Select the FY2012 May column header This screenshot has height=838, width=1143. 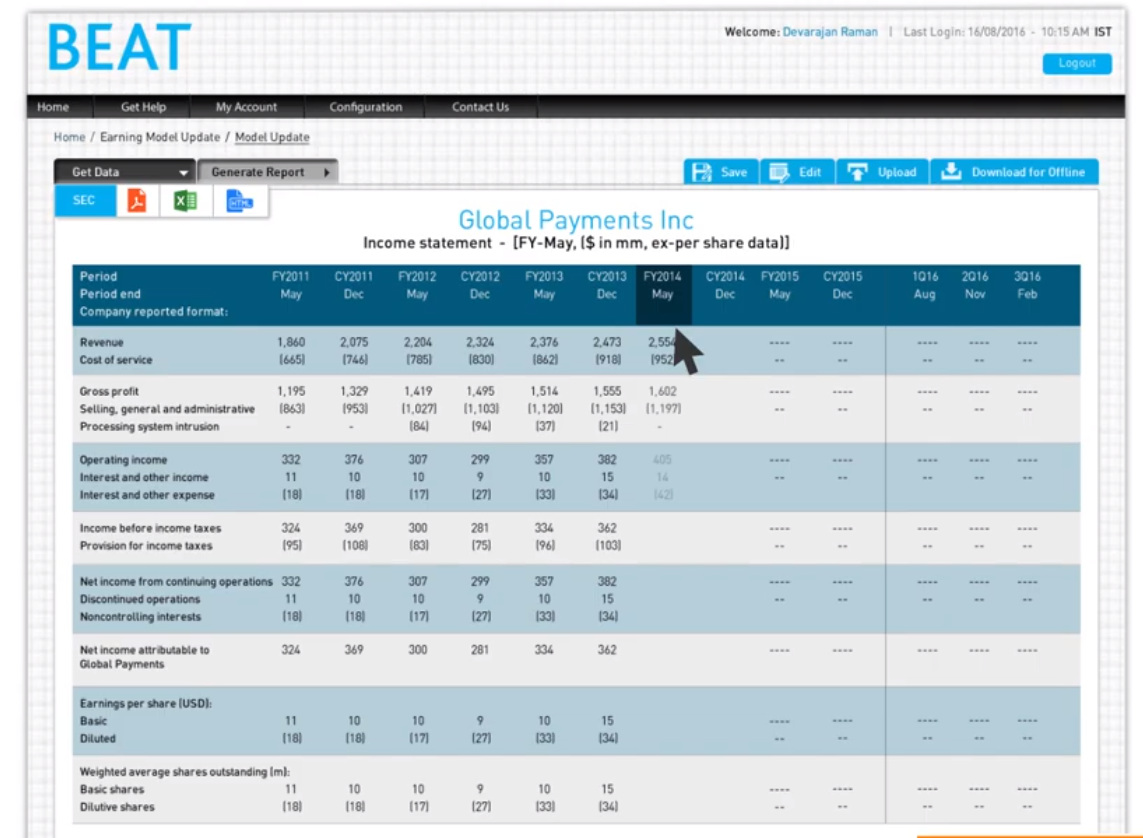(417, 286)
